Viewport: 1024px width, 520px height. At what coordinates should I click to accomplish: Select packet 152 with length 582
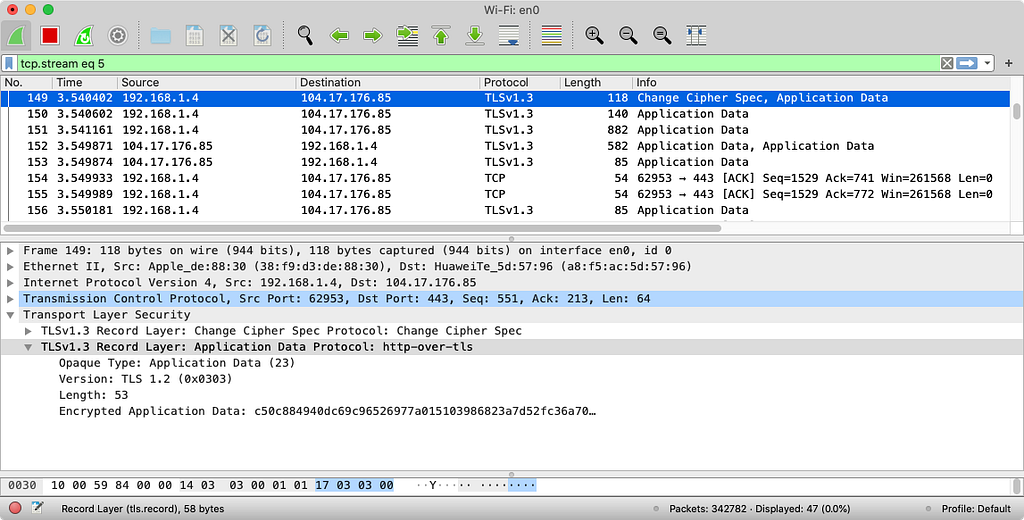click(505, 146)
